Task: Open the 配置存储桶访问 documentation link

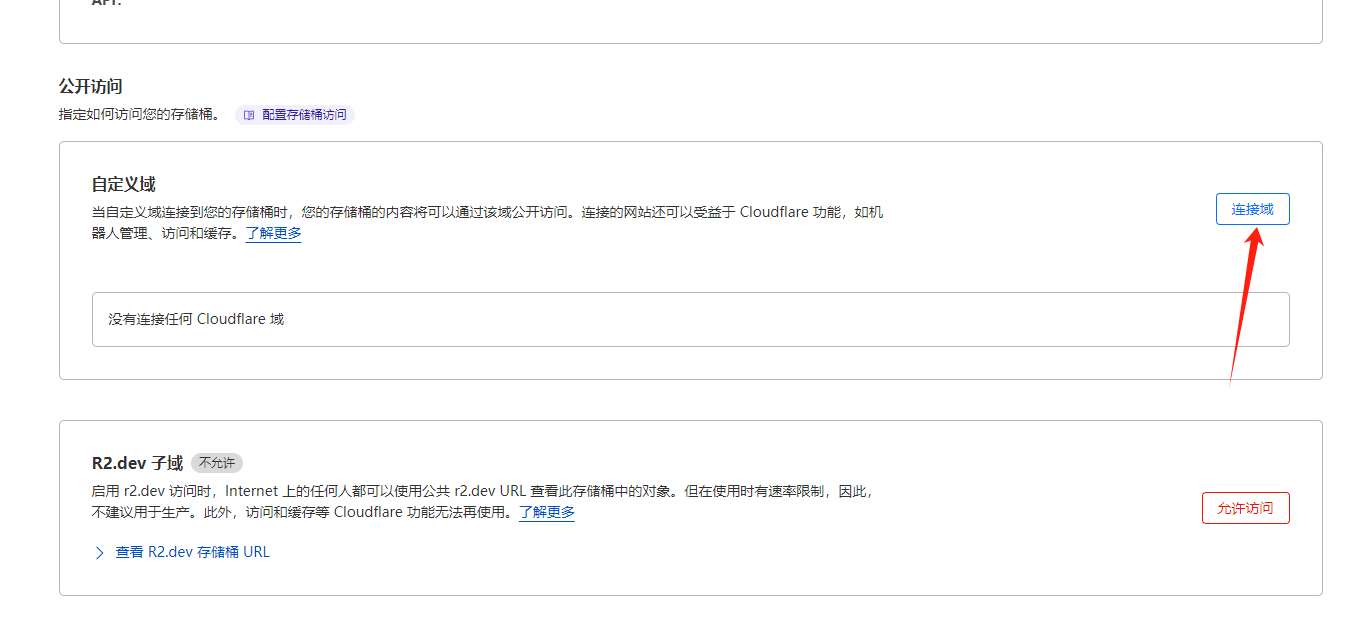Action: coord(304,115)
